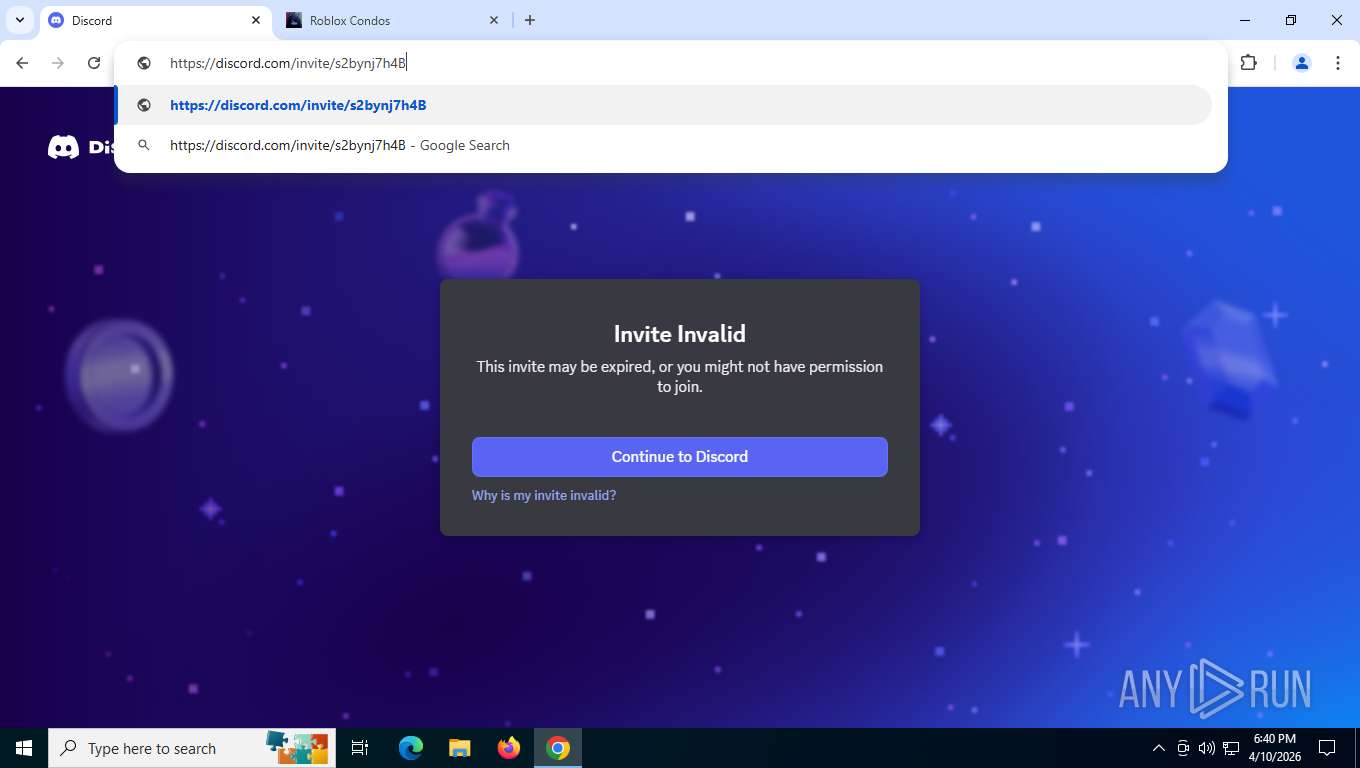Select the Google Search suggestion row
The image size is (1360, 768).
664,145
